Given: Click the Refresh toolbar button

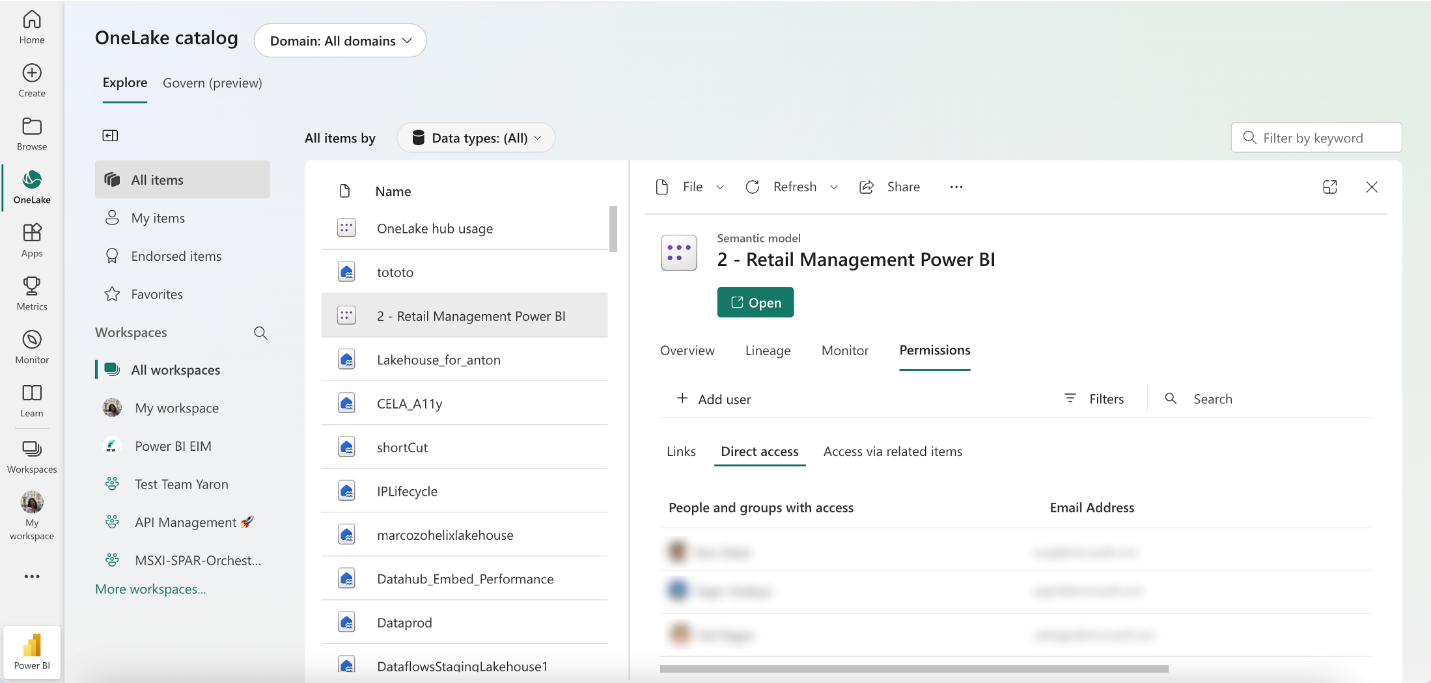Looking at the screenshot, I should point(782,187).
